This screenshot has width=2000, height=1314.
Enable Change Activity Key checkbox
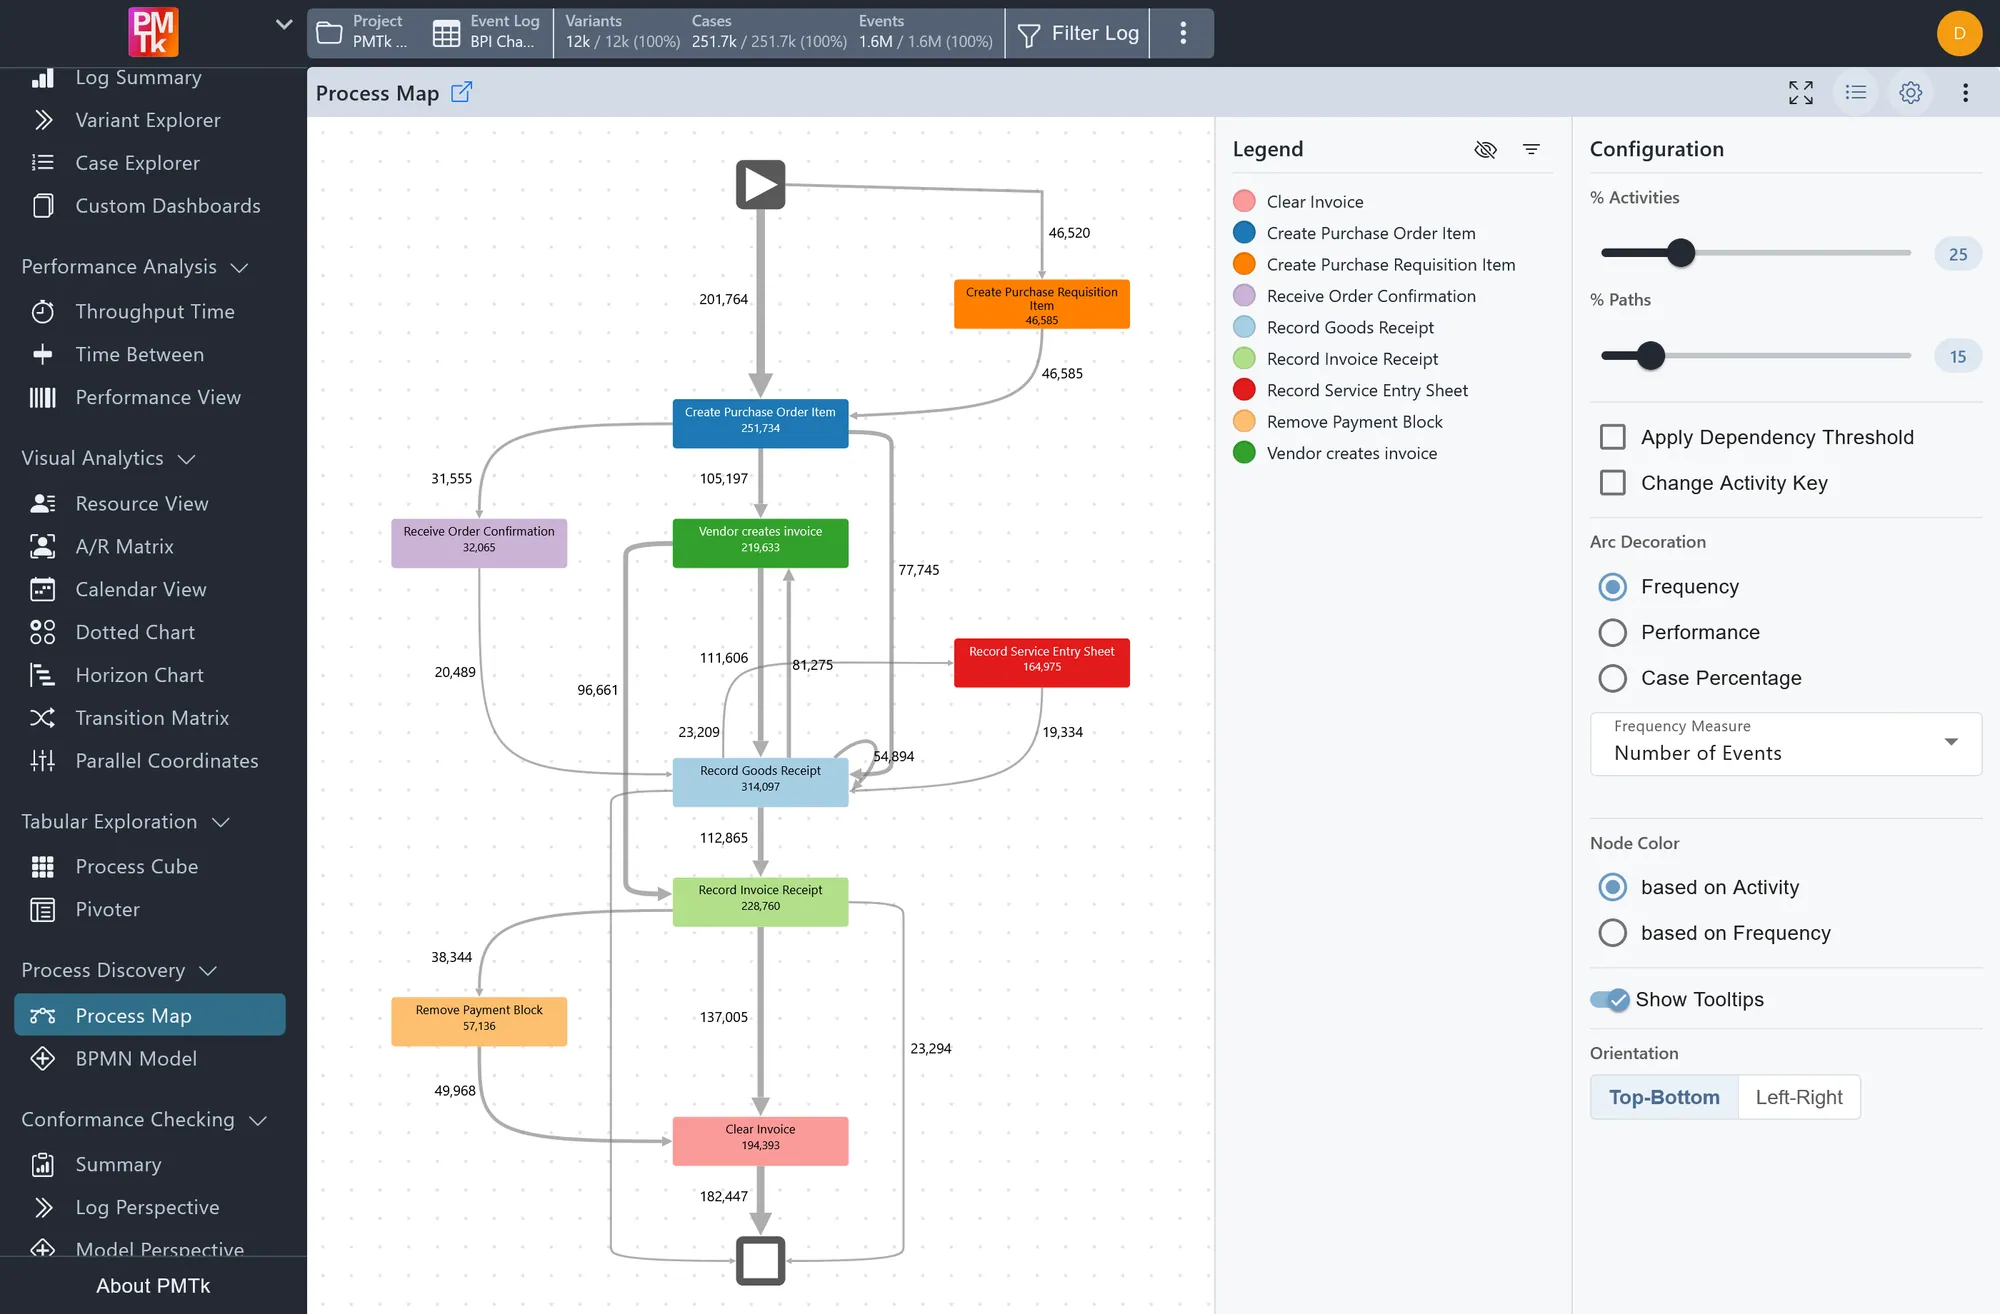(x=1612, y=483)
